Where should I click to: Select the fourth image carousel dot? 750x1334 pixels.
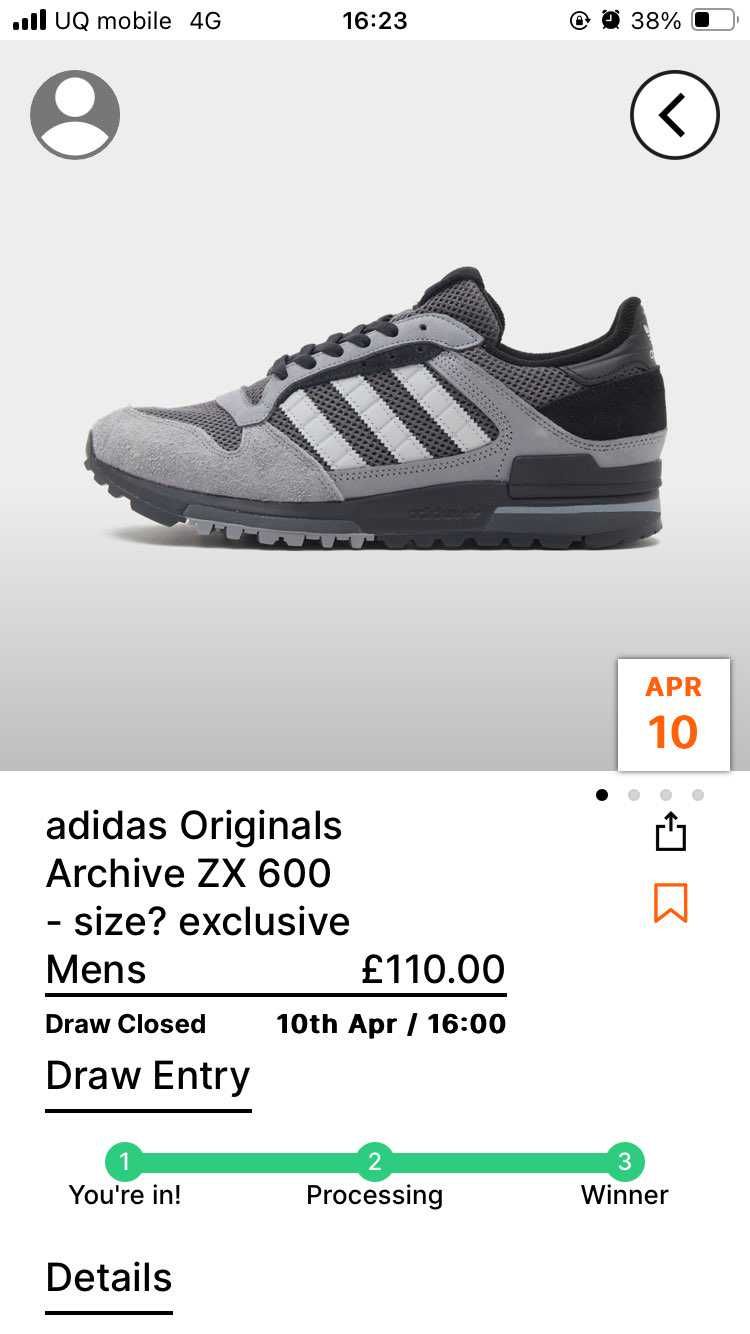[x=698, y=795]
